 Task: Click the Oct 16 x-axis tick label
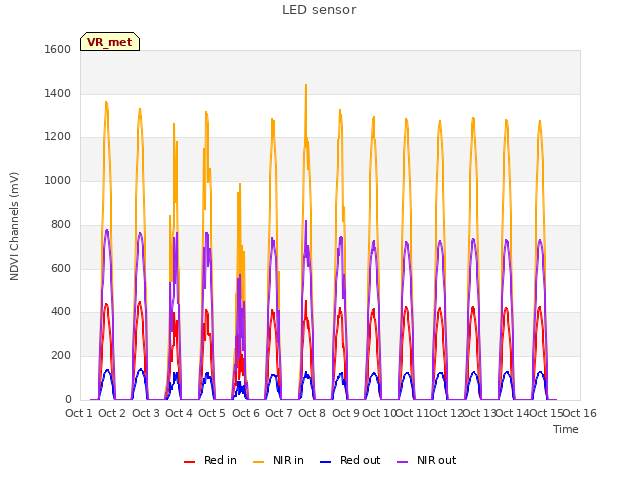(x=580, y=413)
